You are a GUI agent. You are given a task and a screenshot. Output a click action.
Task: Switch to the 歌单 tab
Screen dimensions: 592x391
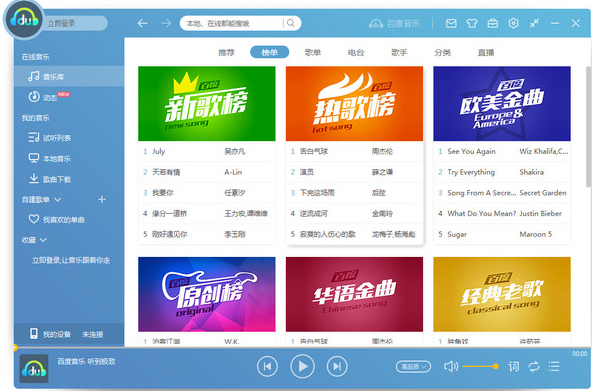[313, 52]
